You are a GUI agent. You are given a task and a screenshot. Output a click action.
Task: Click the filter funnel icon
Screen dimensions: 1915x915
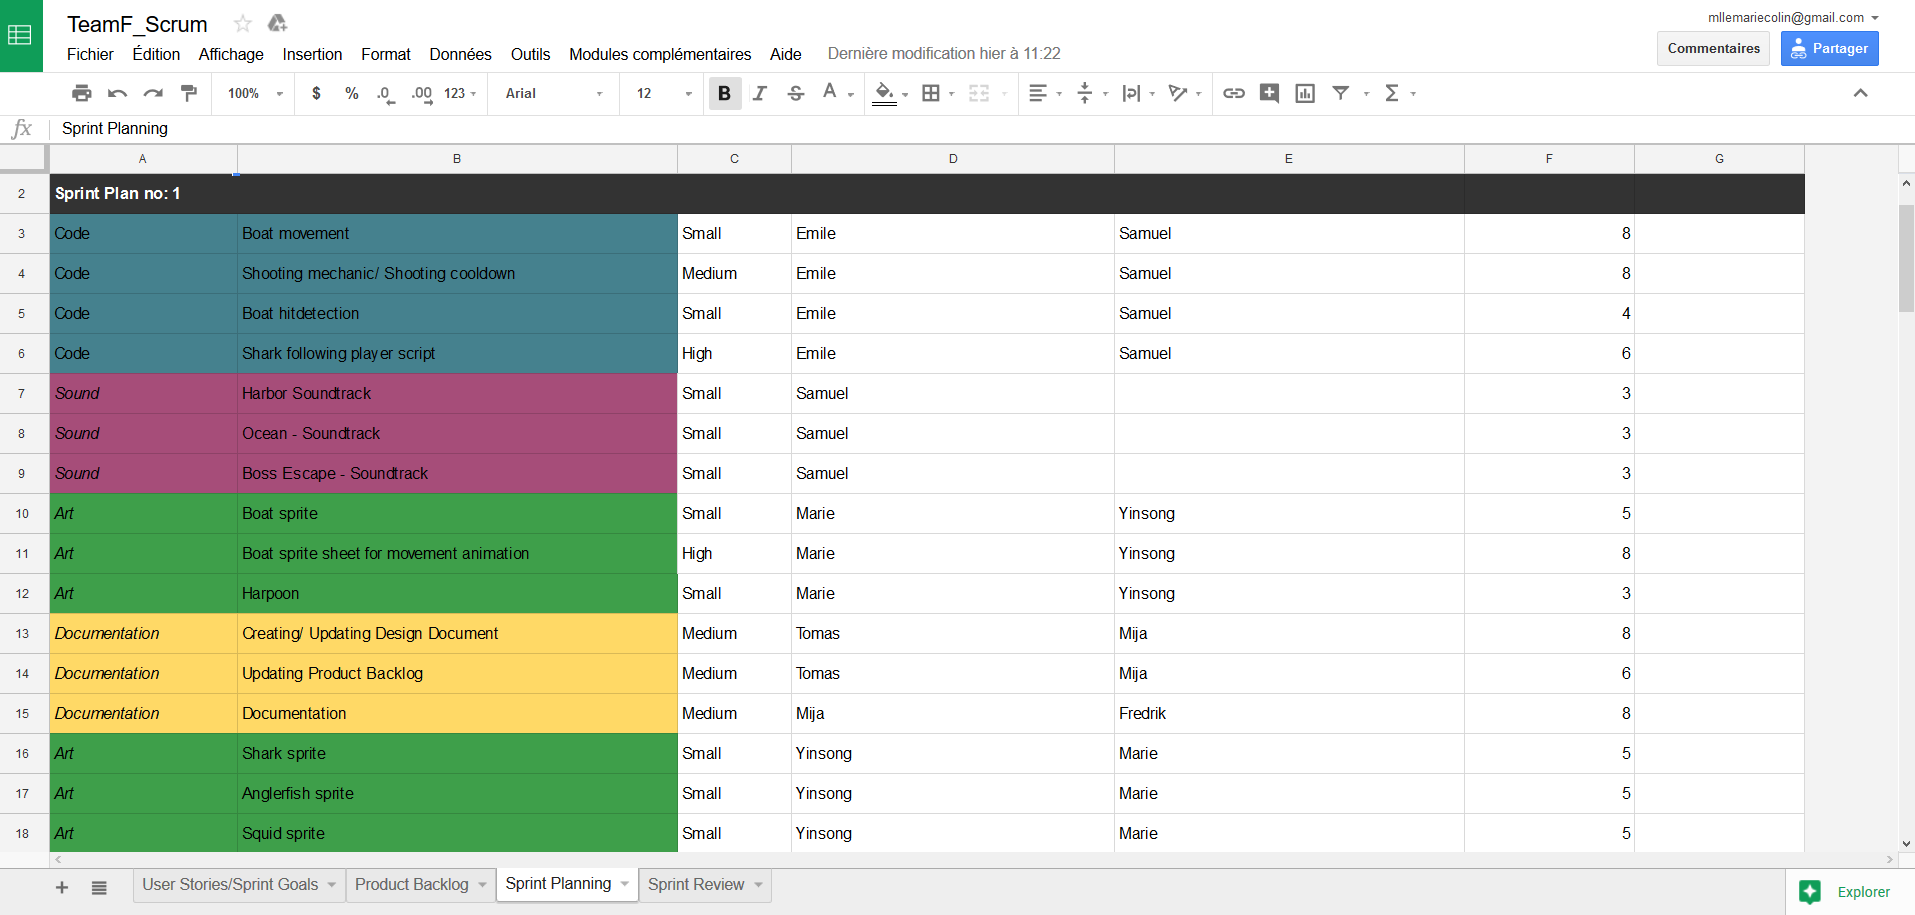[1341, 93]
